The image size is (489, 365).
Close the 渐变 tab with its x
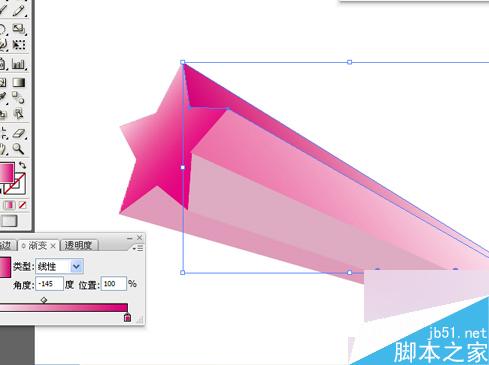pos(53,246)
